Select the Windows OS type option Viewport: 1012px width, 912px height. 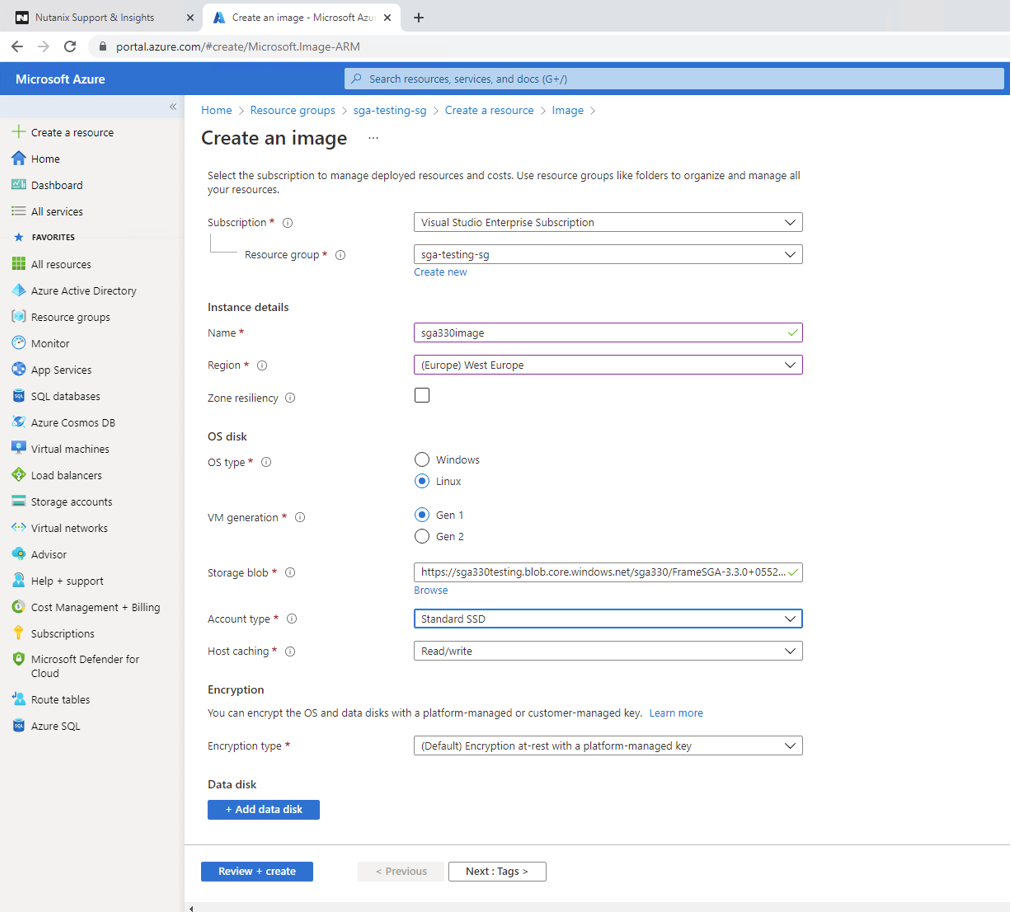point(421,459)
